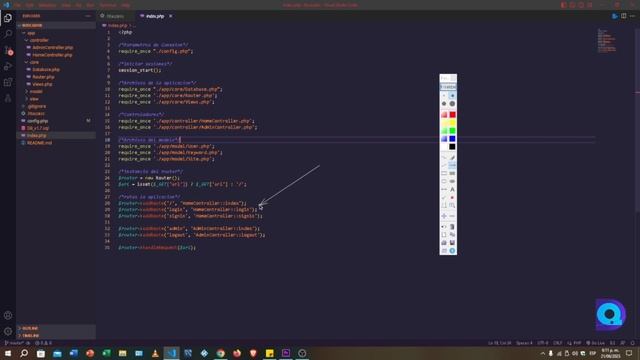Click the floating blue Q recorder widget
The image size is (640, 360).
point(611,314)
